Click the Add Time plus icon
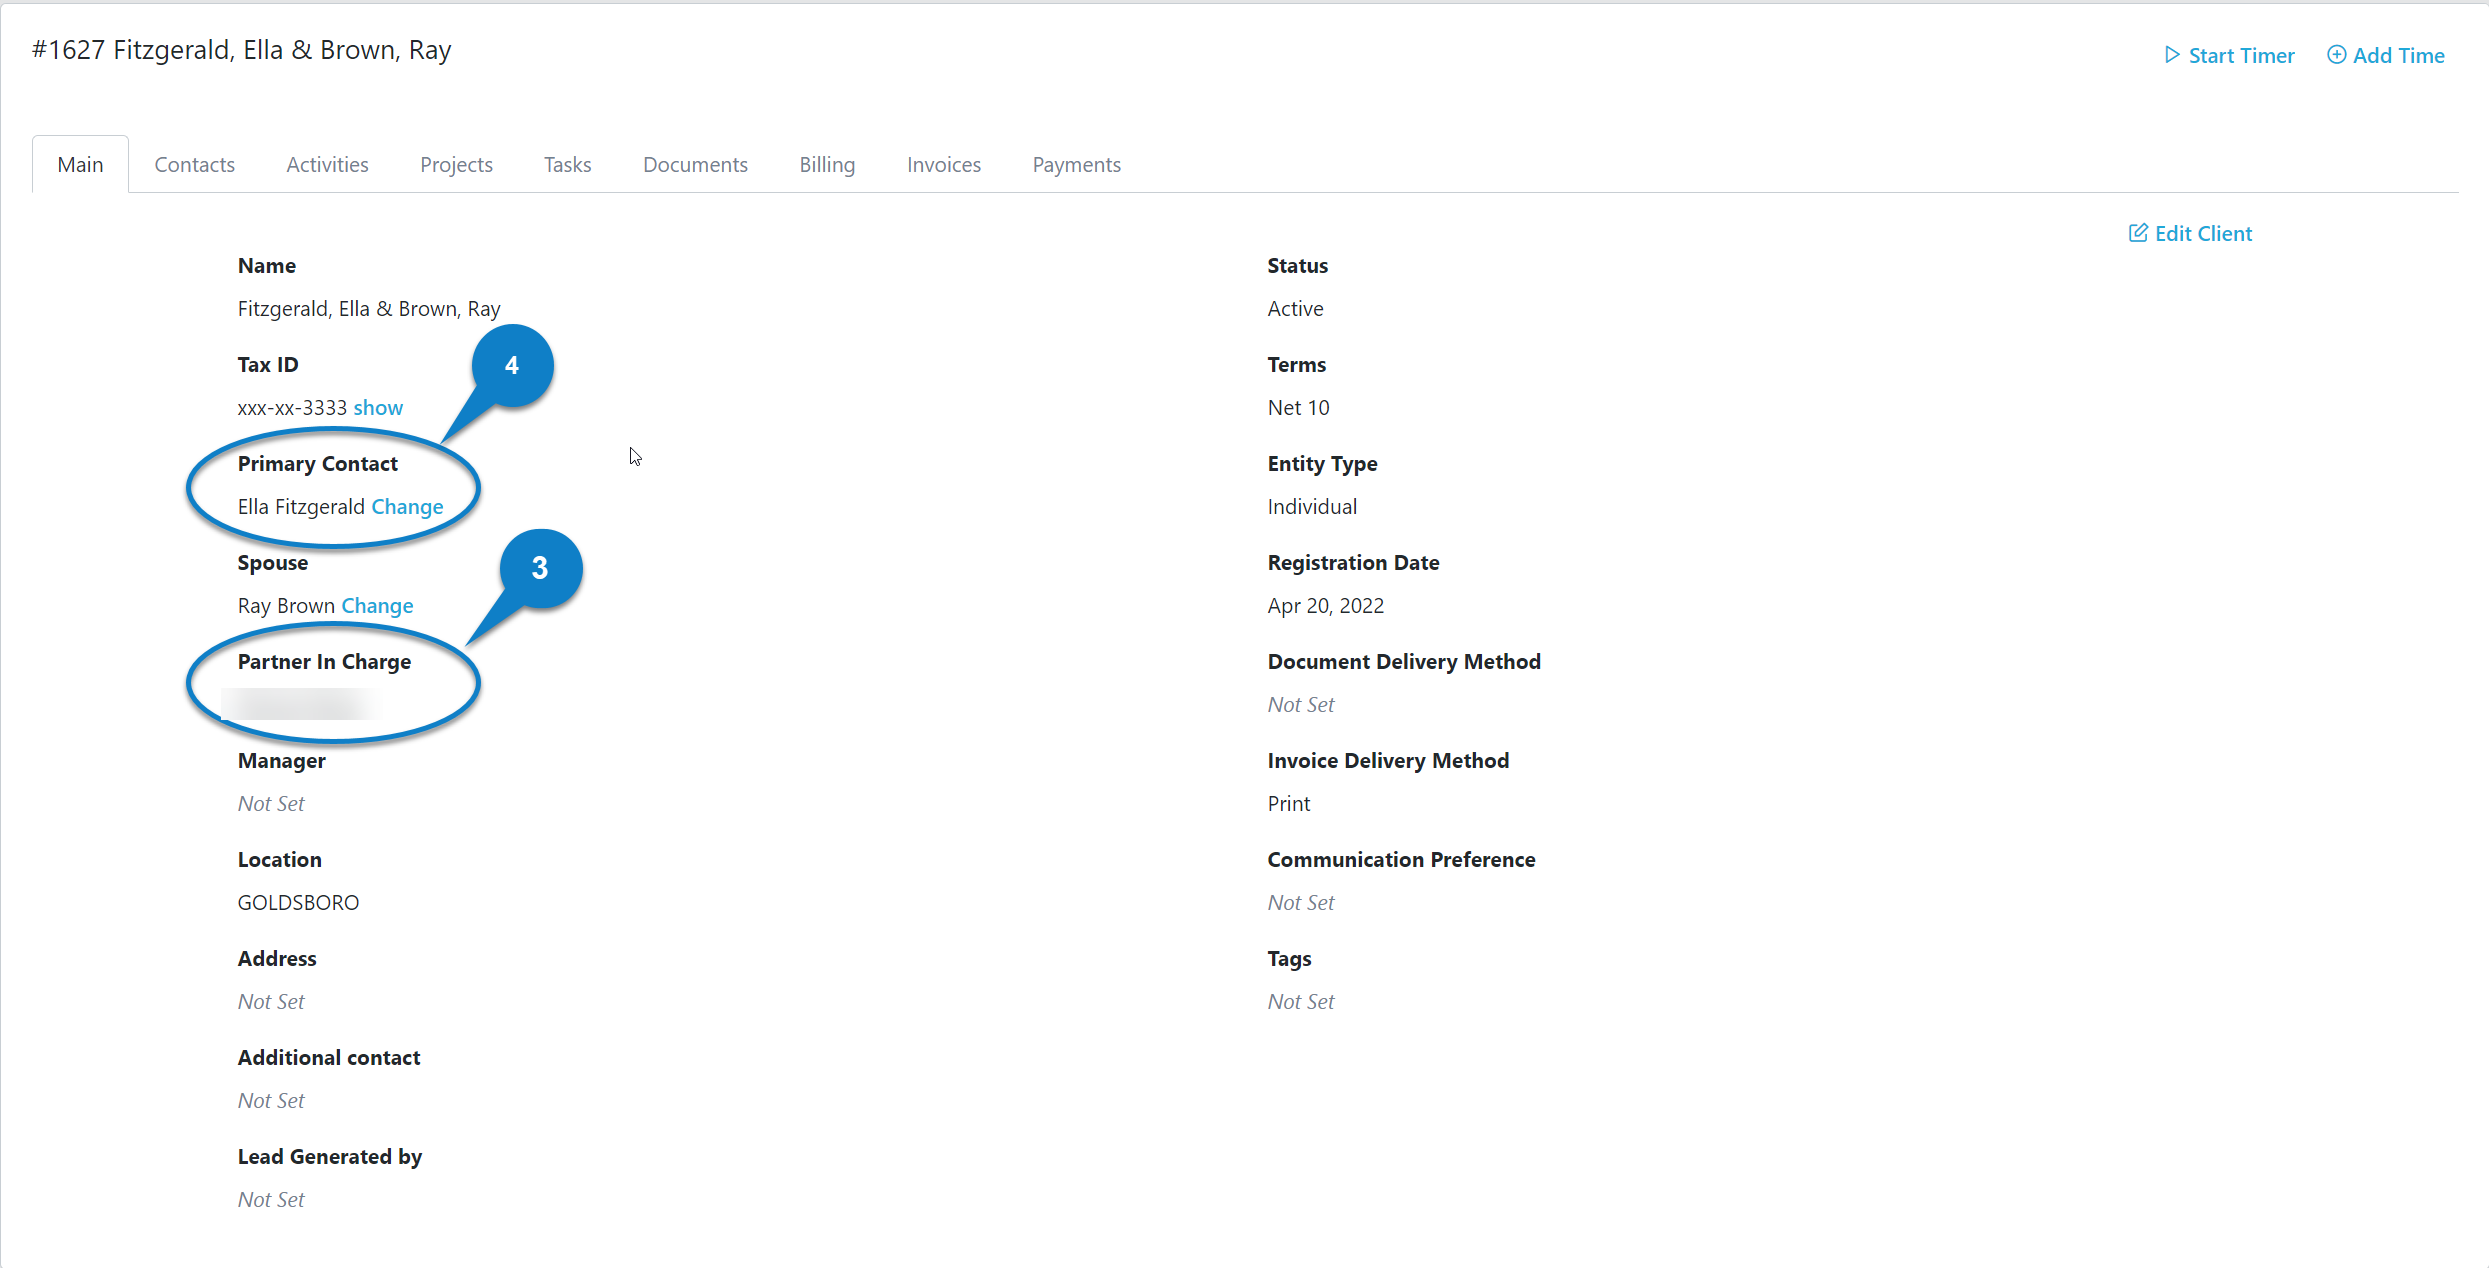This screenshot has height=1268, width=2489. 2337,55
